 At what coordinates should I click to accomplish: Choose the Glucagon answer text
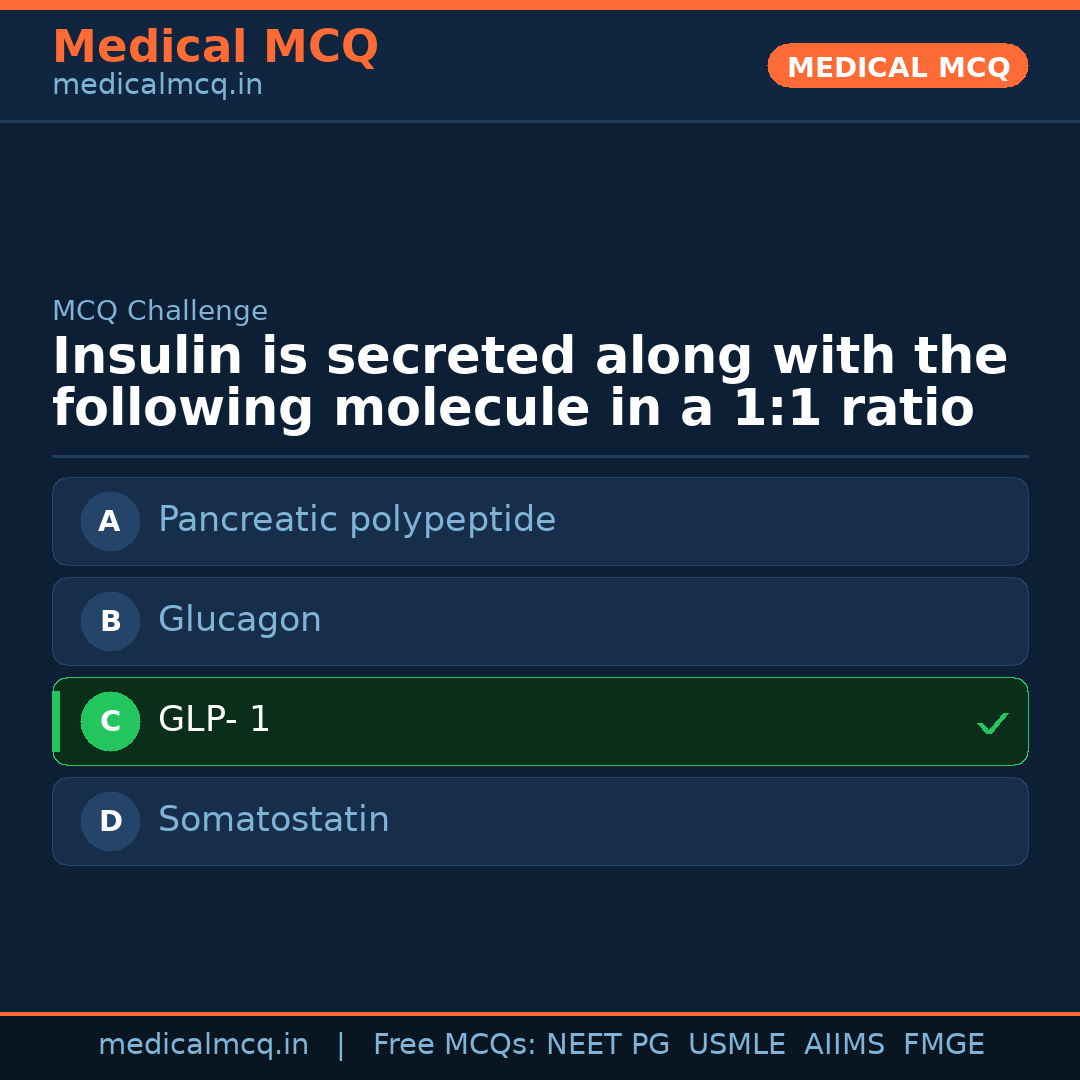pyautogui.click(x=239, y=620)
